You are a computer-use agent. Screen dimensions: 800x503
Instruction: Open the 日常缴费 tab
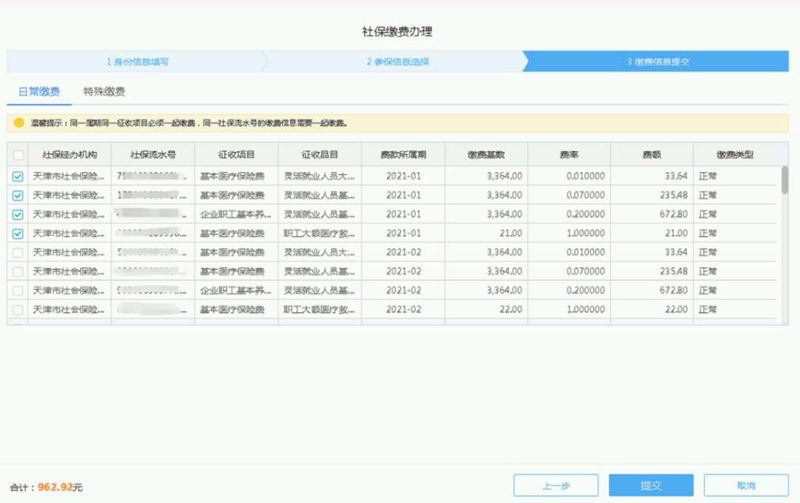point(39,92)
